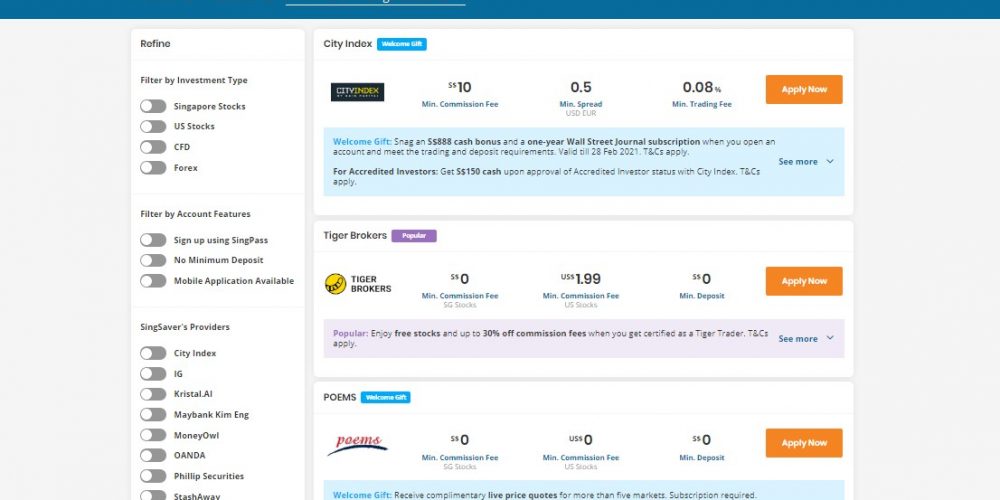Enable the Phillip Securities provider filter
1000x500 pixels.
153,476
